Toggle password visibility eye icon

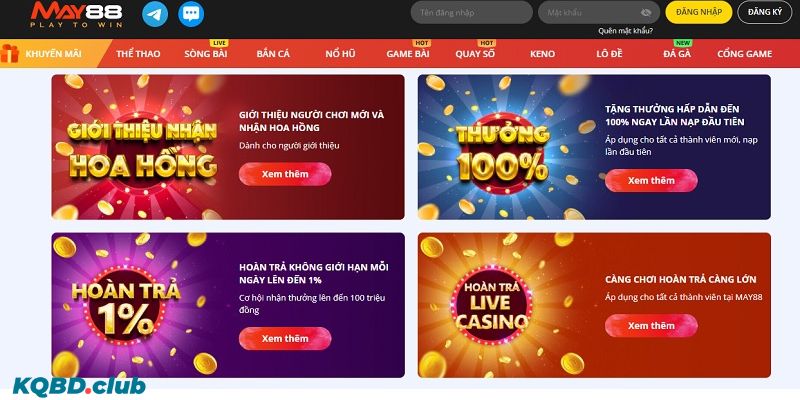coord(646,13)
